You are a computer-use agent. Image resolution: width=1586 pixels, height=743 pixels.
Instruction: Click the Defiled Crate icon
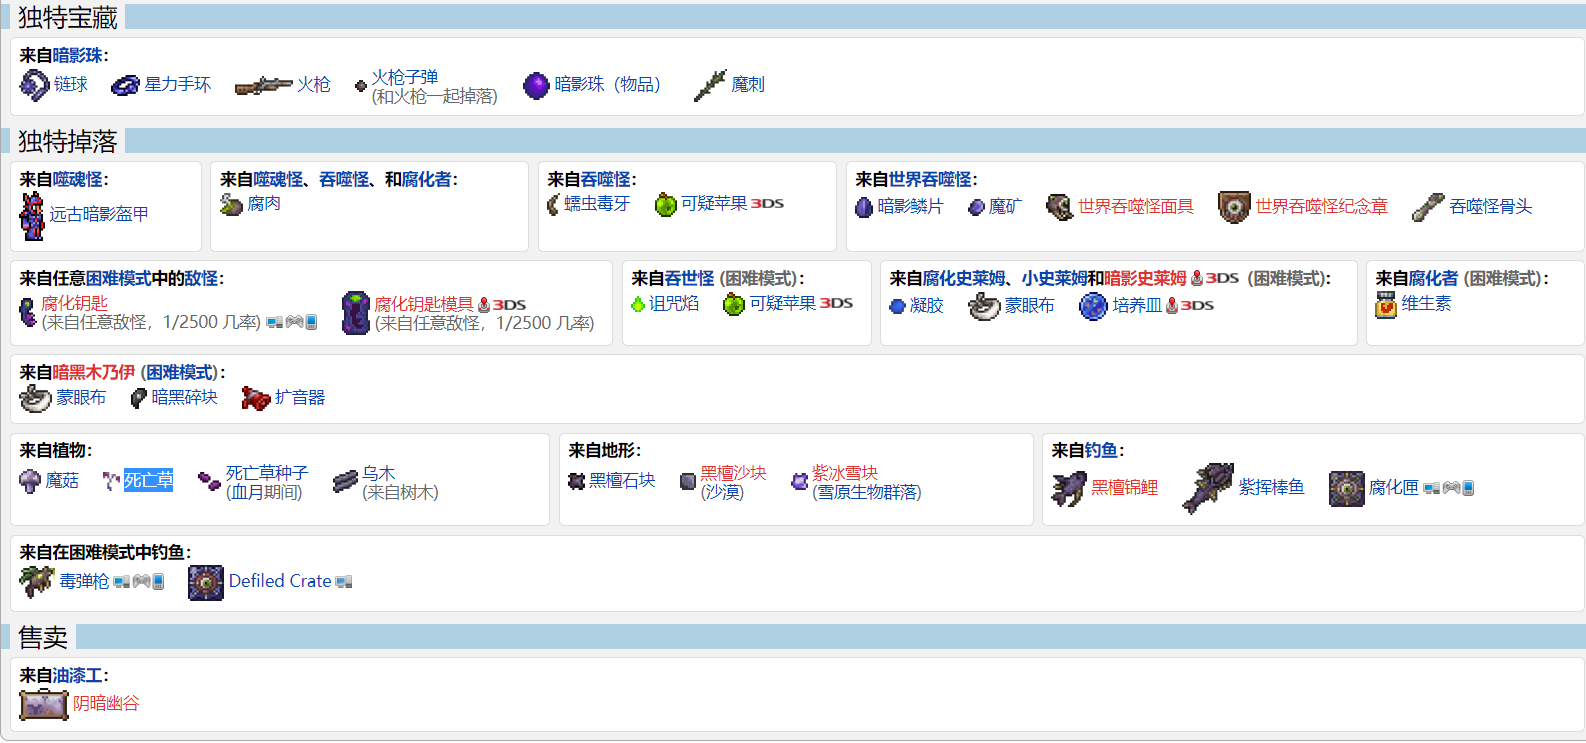206,582
